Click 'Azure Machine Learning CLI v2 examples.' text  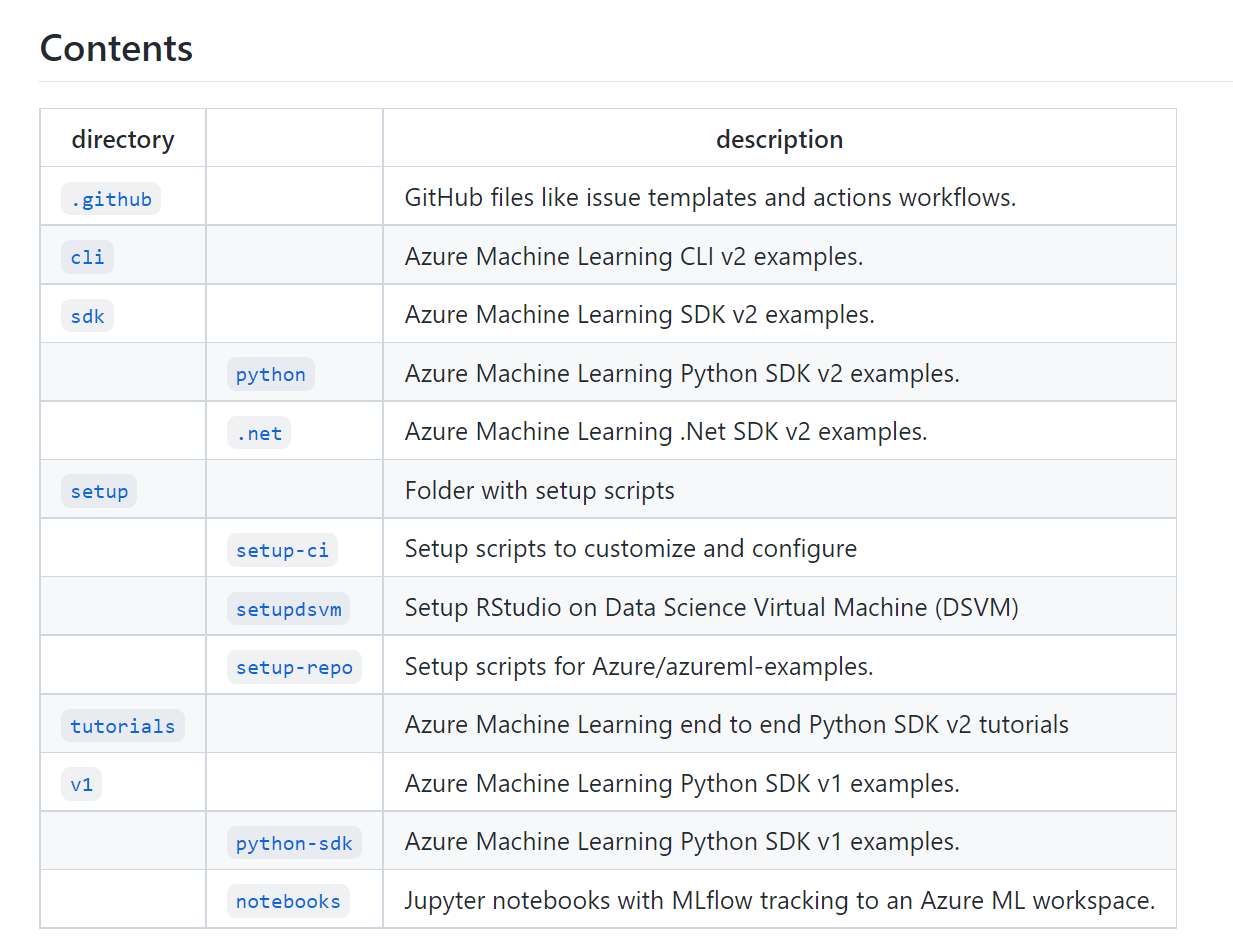(634, 257)
